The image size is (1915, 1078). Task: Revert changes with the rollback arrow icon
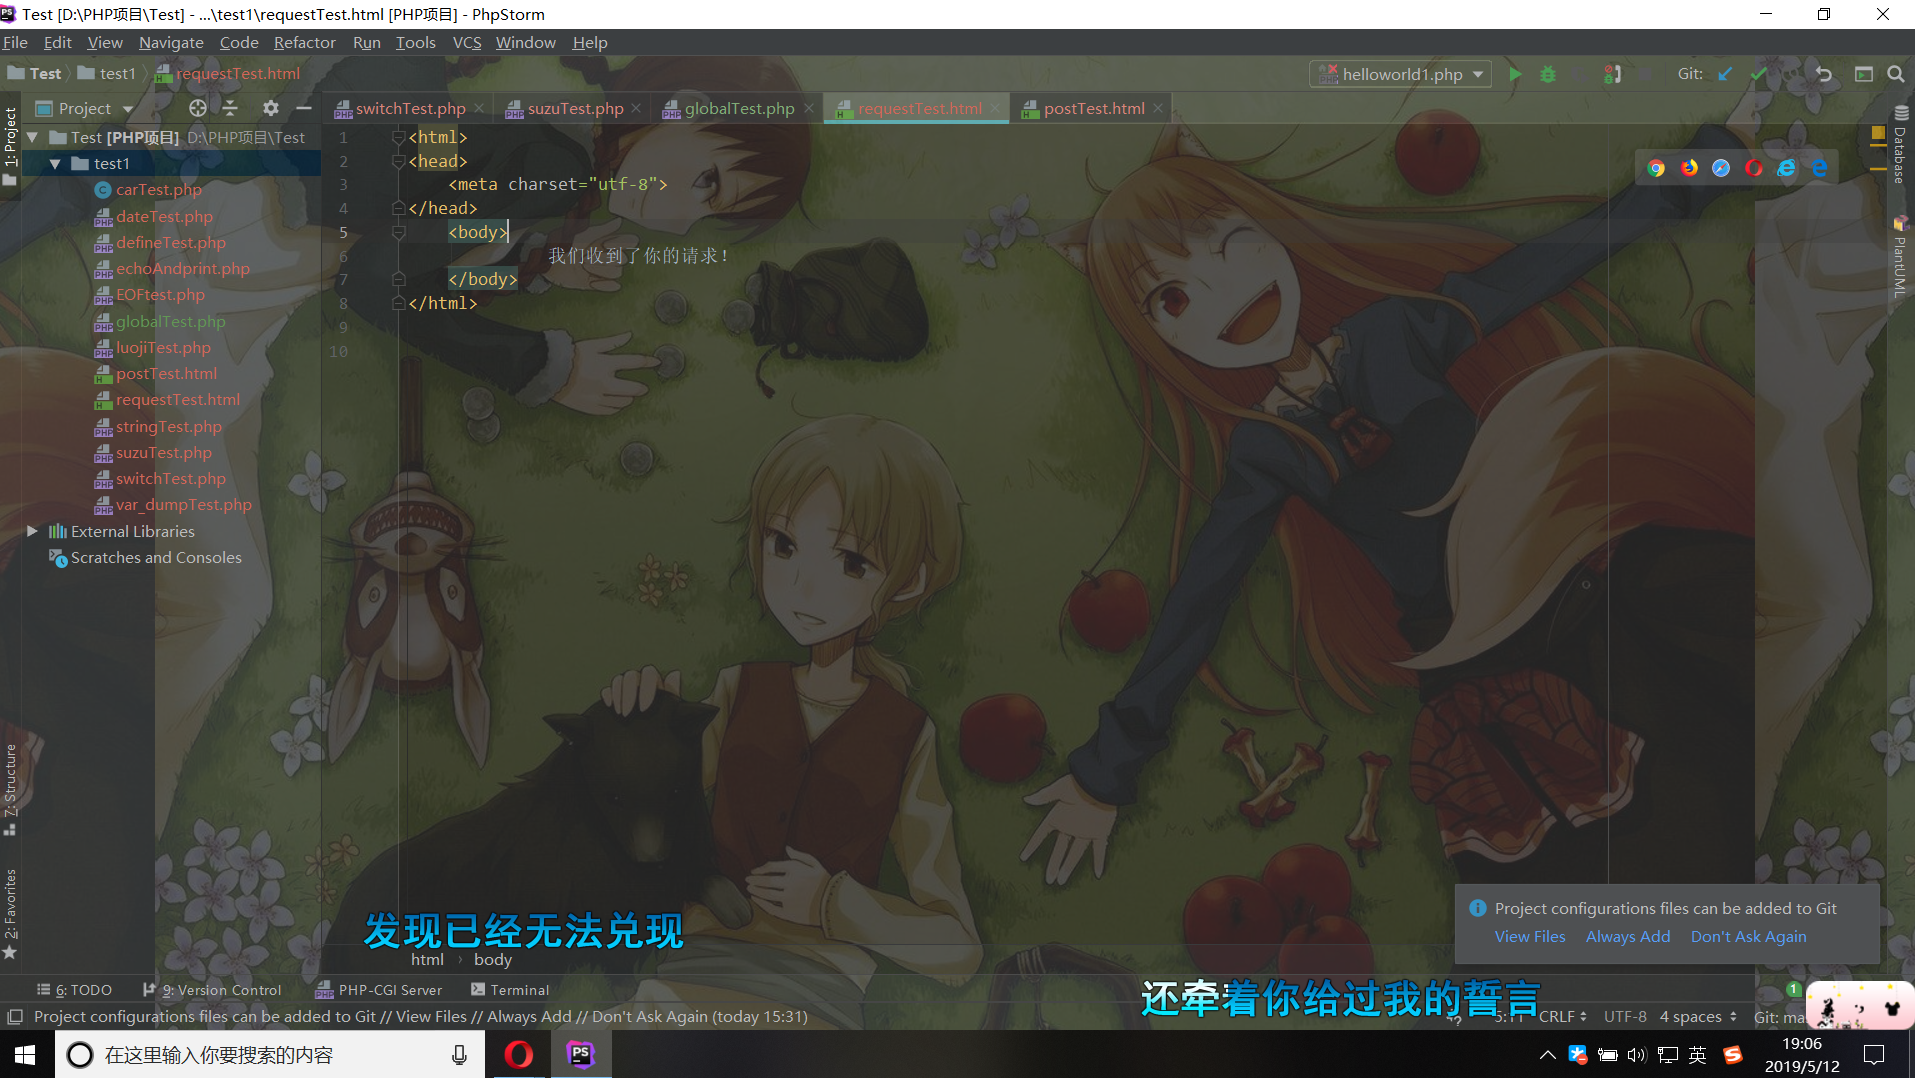pyautogui.click(x=1824, y=74)
